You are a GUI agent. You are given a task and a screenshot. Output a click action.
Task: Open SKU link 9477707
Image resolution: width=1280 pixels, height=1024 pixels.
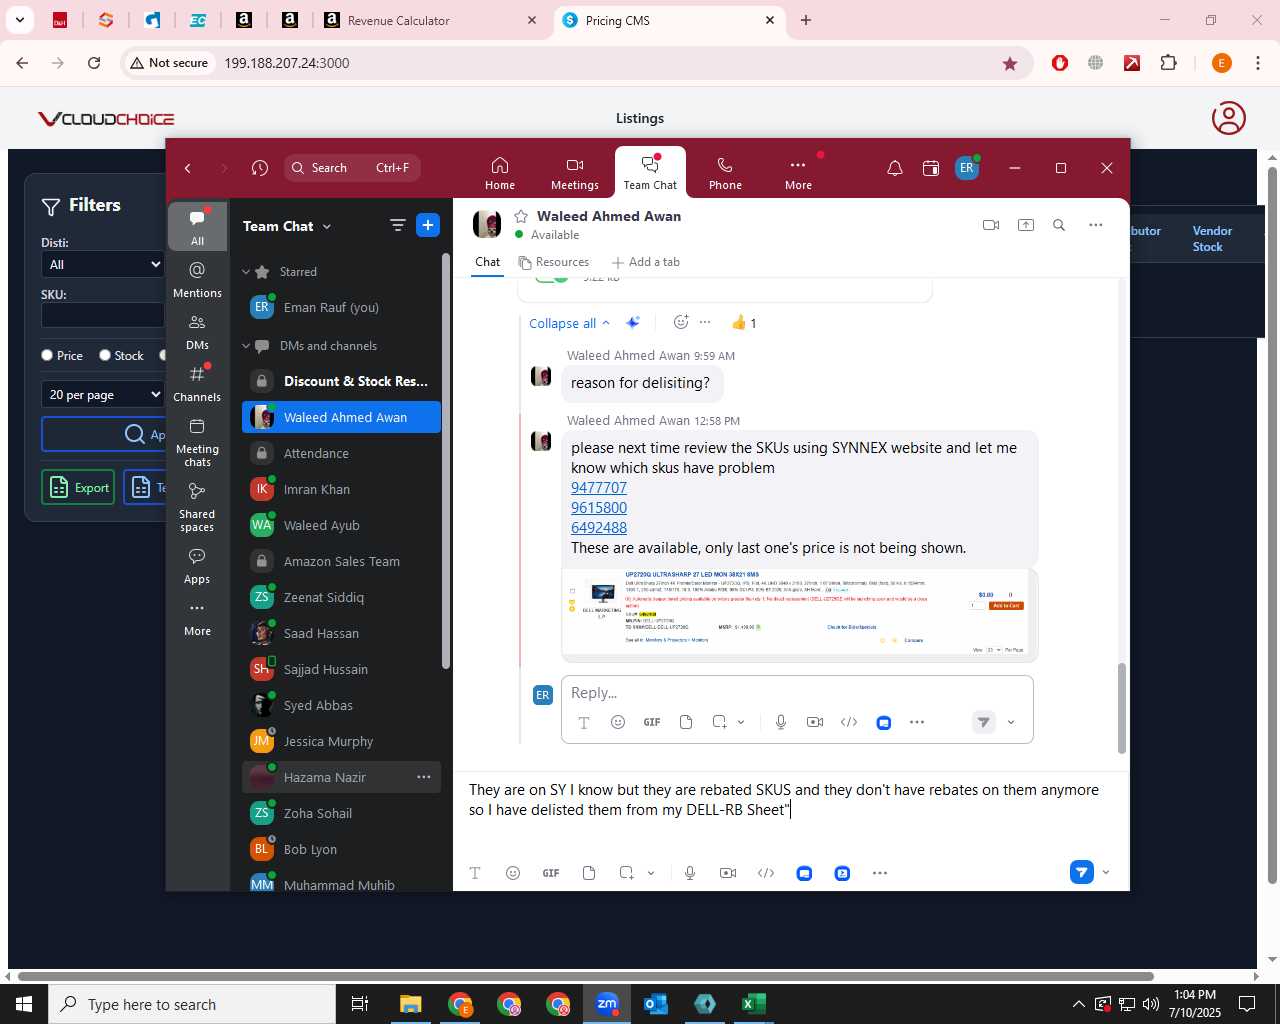[x=599, y=488]
